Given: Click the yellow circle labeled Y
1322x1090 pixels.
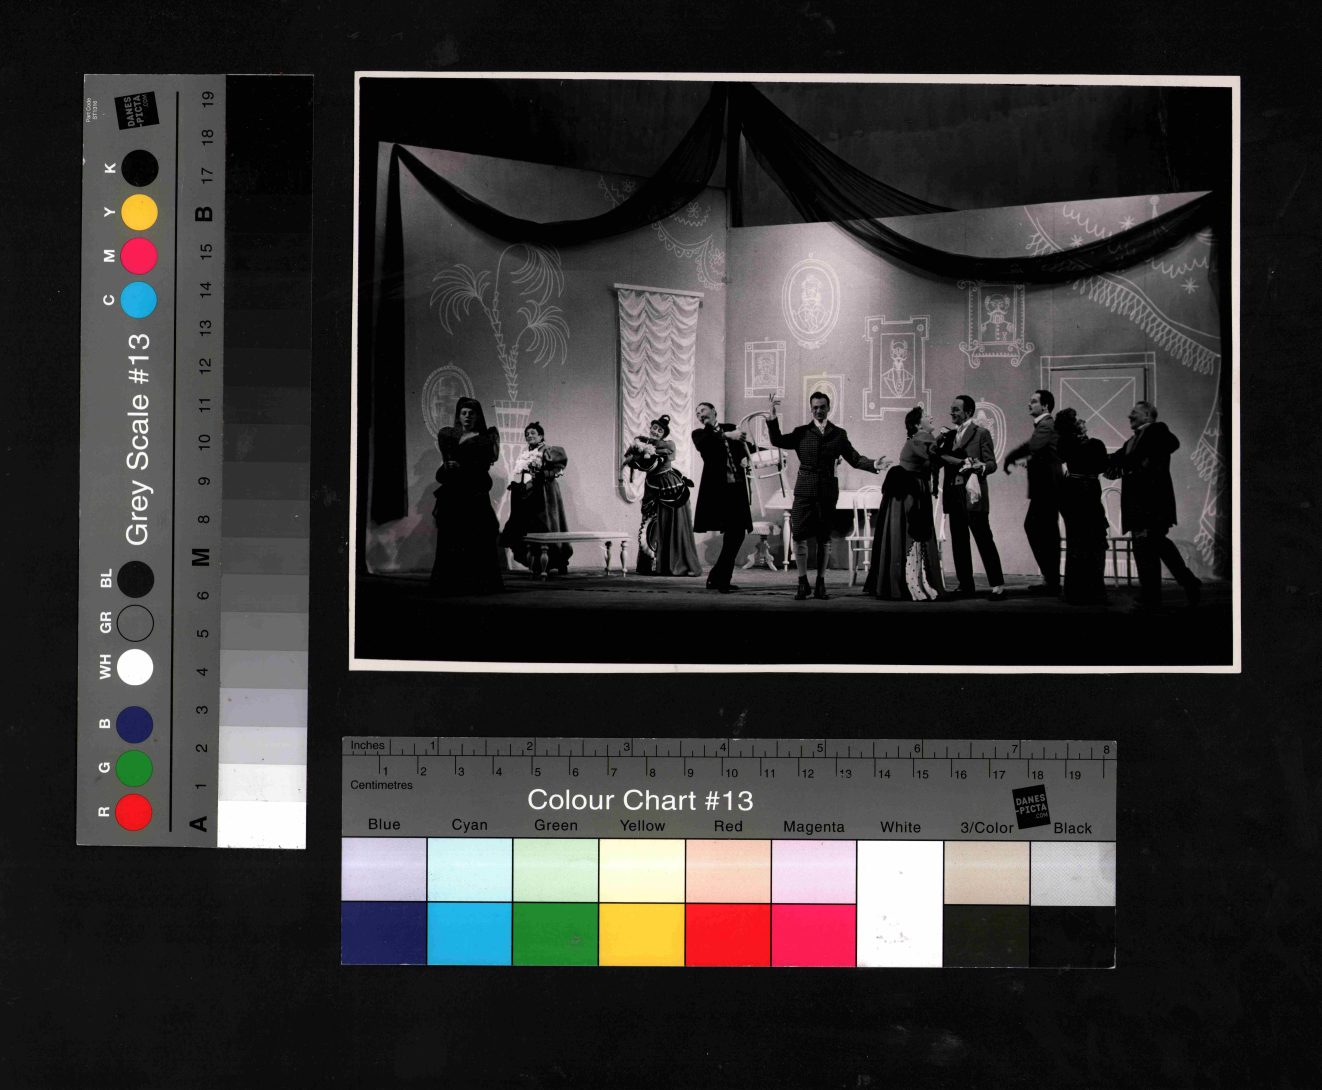Looking at the screenshot, I should [139, 213].
